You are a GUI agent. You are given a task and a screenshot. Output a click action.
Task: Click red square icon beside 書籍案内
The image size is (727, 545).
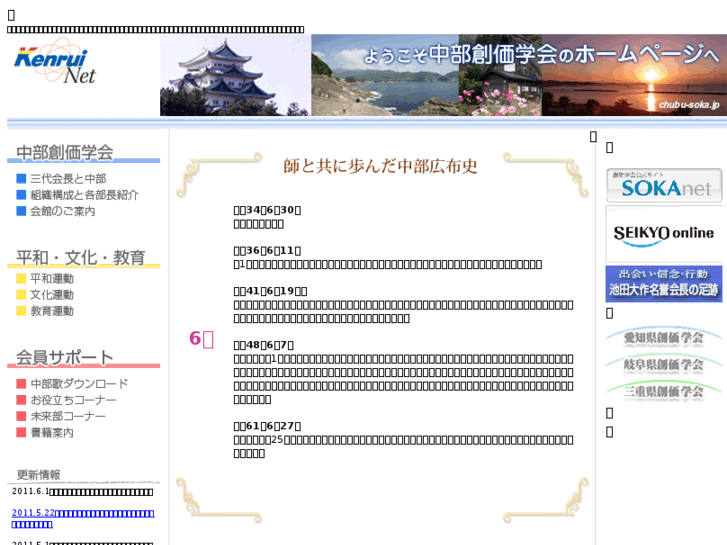(21, 432)
